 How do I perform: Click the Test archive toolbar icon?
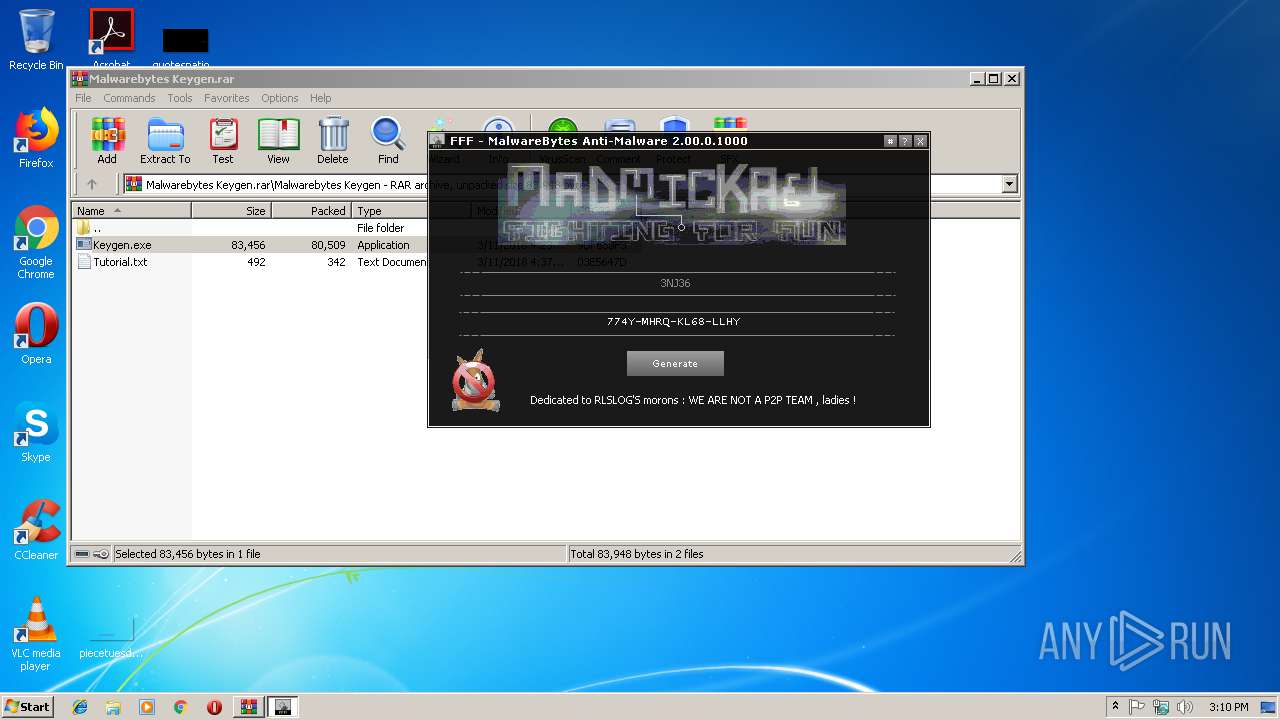click(x=223, y=141)
